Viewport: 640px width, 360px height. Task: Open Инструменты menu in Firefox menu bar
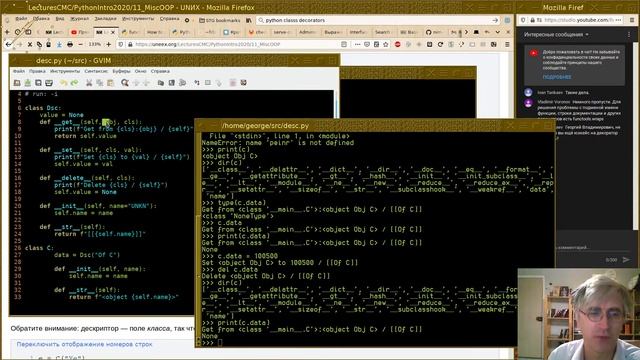click(x=138, y=19)
